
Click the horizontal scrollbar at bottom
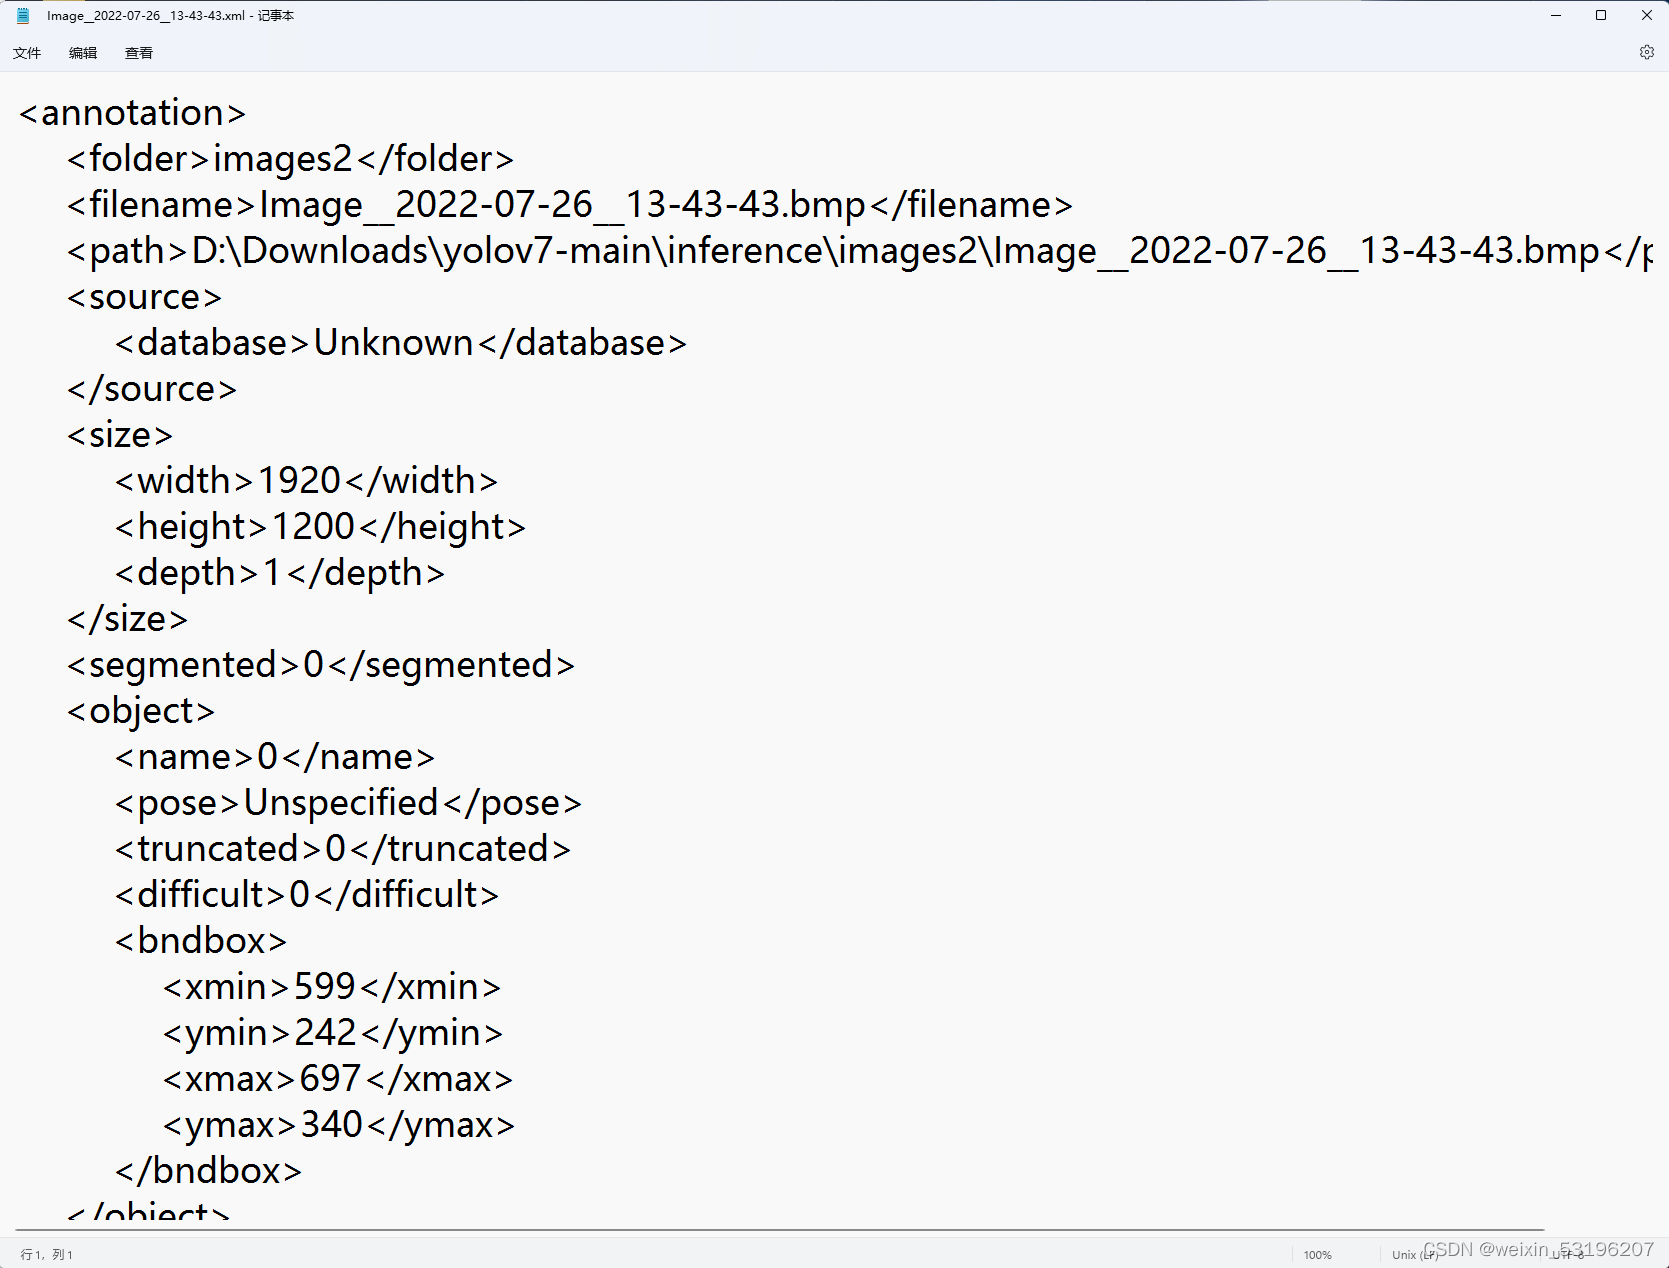(x=780, y=1230)
